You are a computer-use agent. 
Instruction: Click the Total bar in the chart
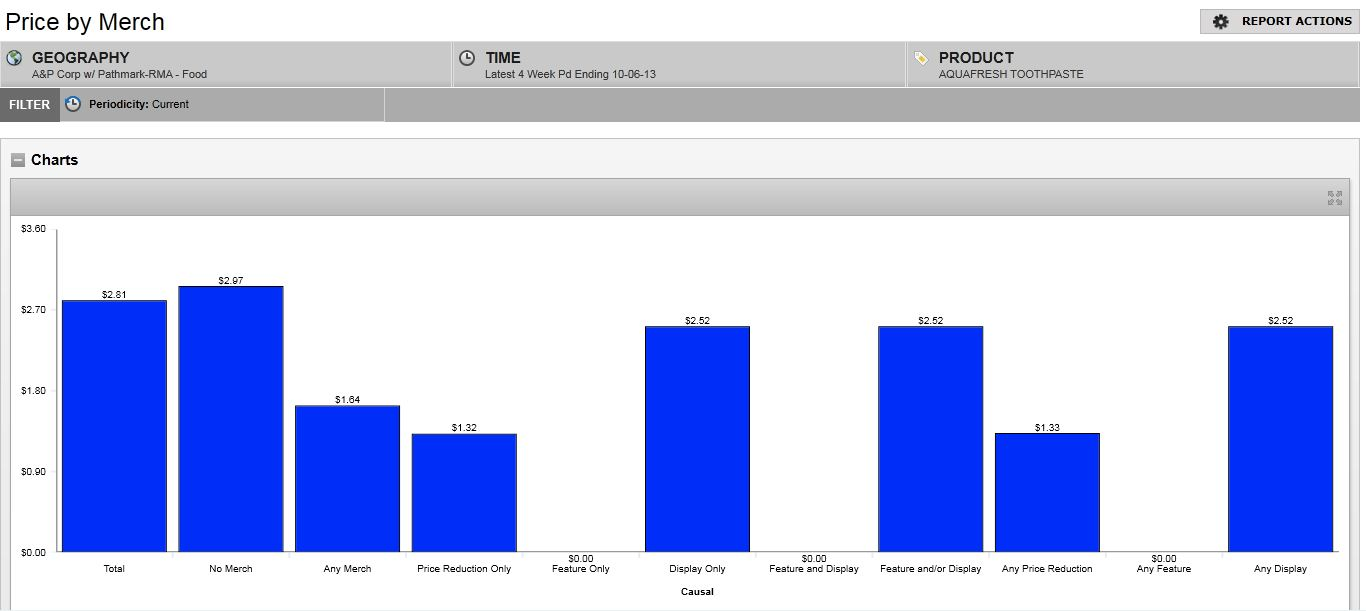(114, 425)
